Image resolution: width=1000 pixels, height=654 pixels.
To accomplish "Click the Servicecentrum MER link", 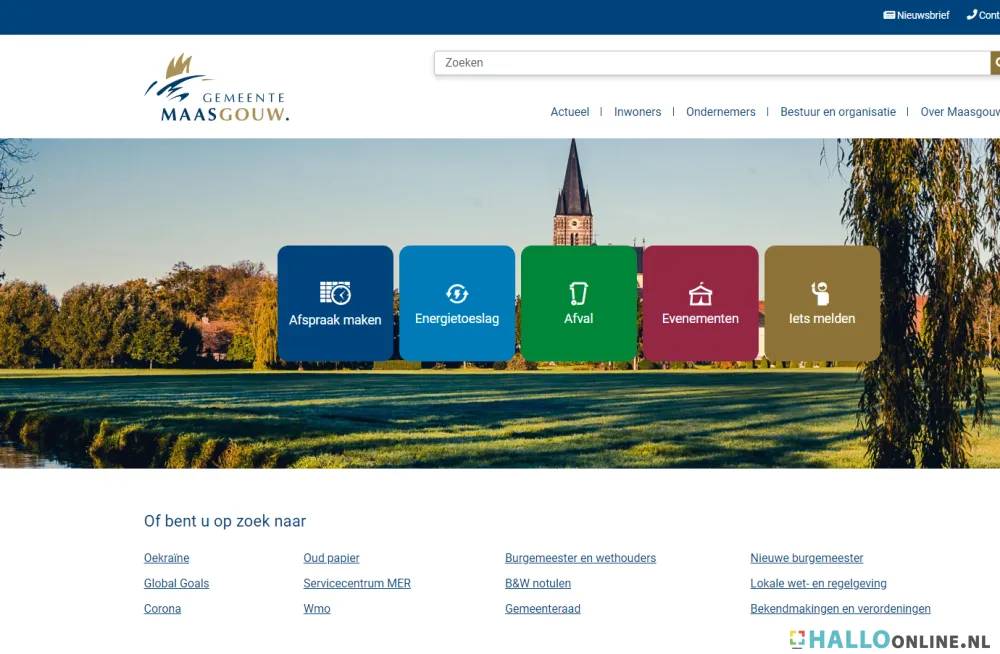I will click(x=357, y=583).
